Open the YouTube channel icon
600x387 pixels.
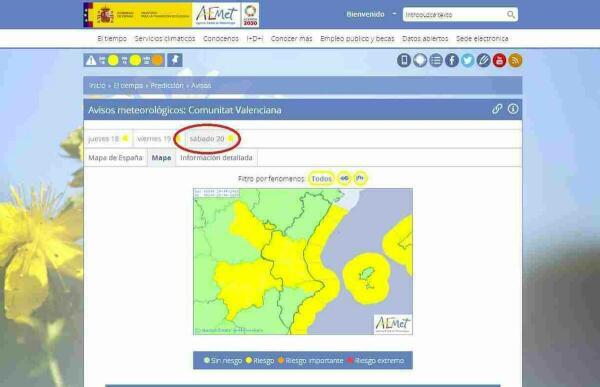click(x=499, y=60)
